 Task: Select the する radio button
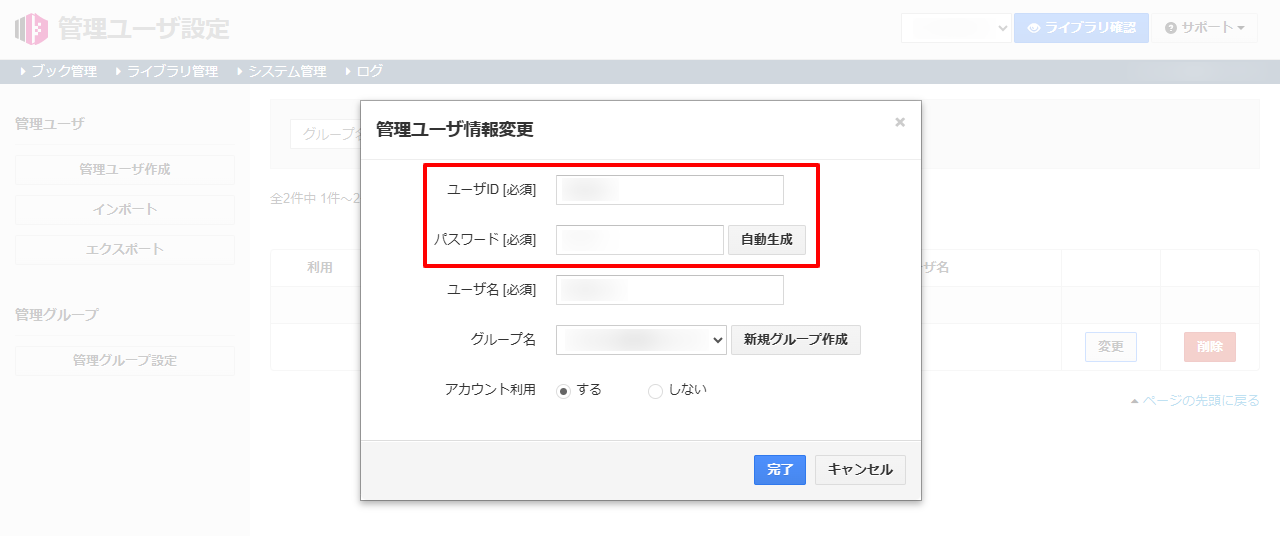563,391
